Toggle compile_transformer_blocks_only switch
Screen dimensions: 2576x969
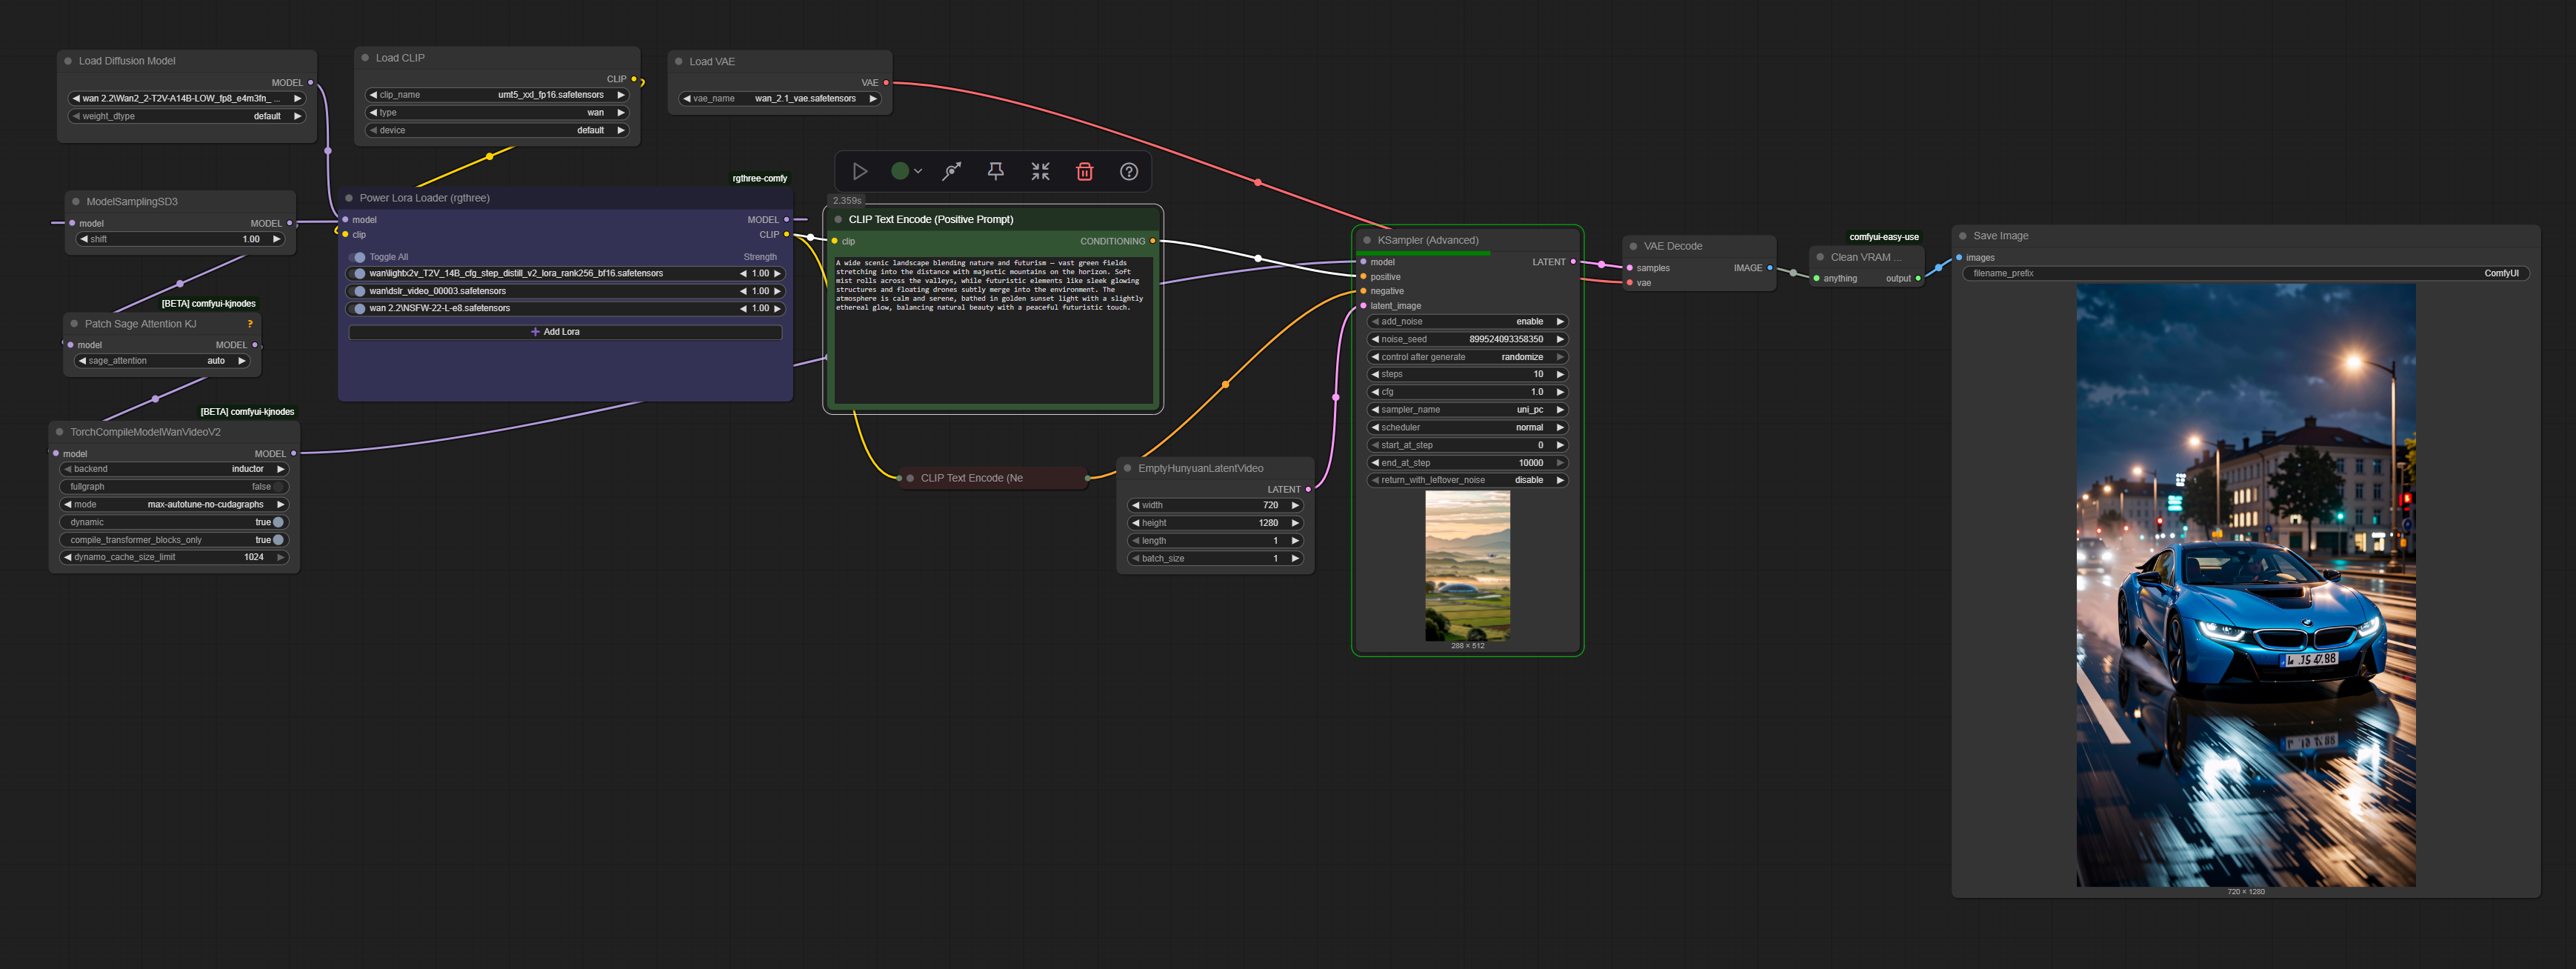[278, 540]
